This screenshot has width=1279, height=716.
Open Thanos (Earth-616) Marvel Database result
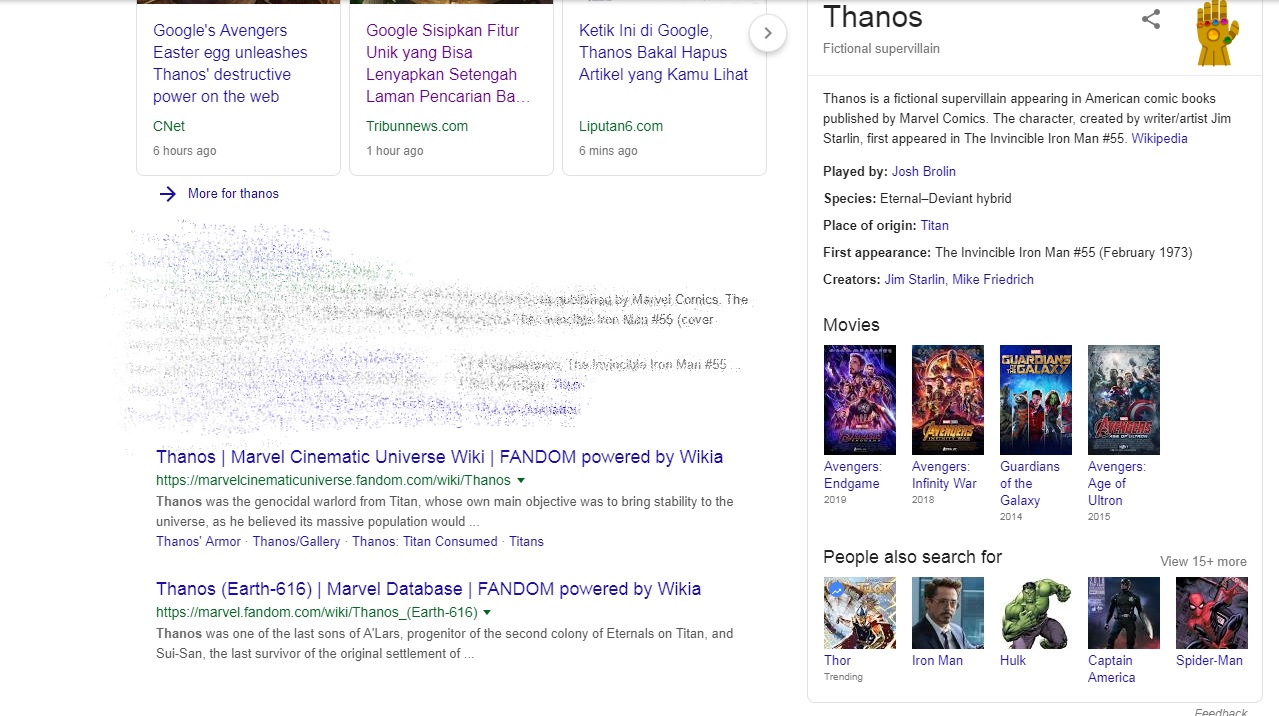428,589
